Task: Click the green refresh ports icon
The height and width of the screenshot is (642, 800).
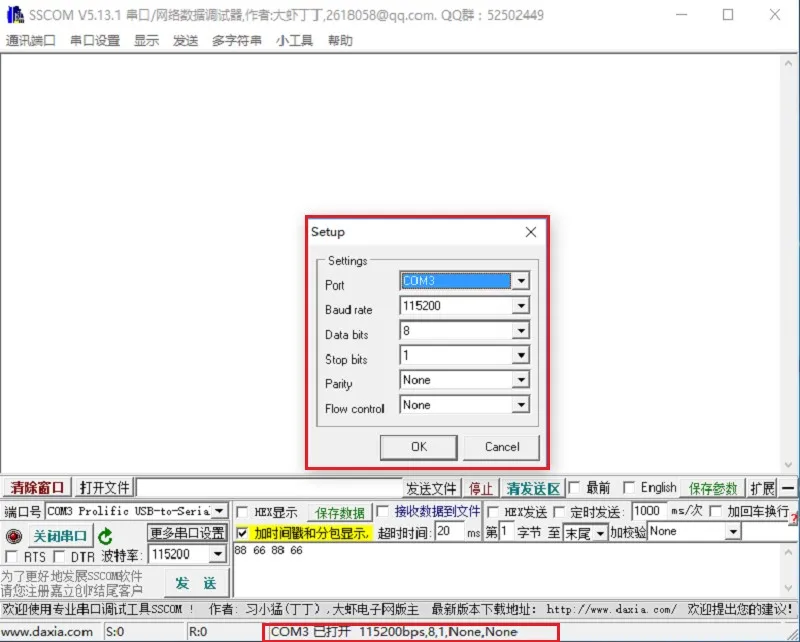Action: pos(106,536)
